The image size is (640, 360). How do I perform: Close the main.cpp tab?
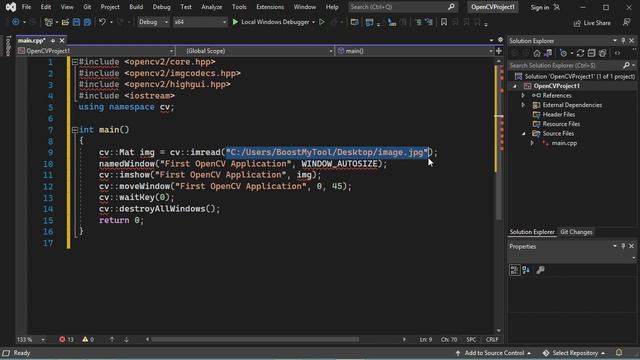(62, 41)
